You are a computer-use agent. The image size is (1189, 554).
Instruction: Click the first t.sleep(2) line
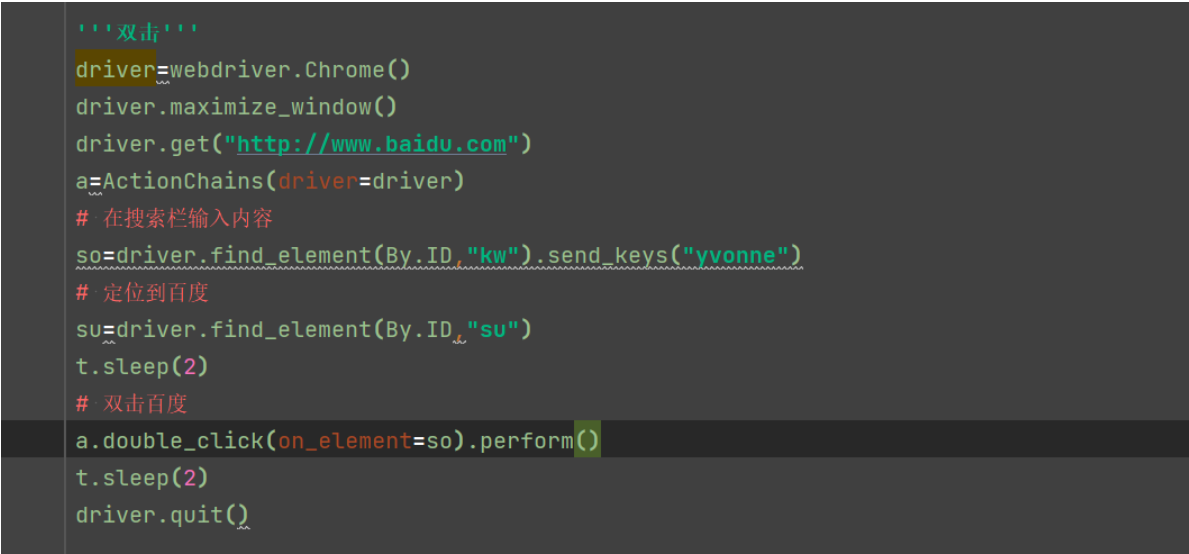pyautogui.click(x=141, y=367)
